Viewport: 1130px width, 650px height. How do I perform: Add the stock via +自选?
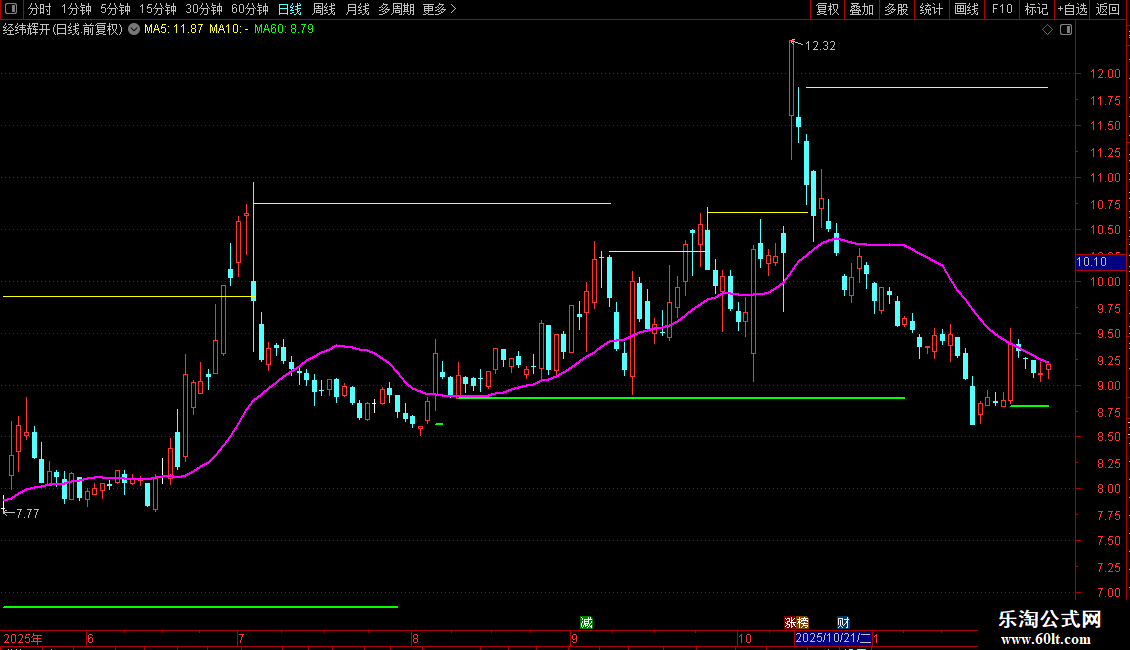1072,9
